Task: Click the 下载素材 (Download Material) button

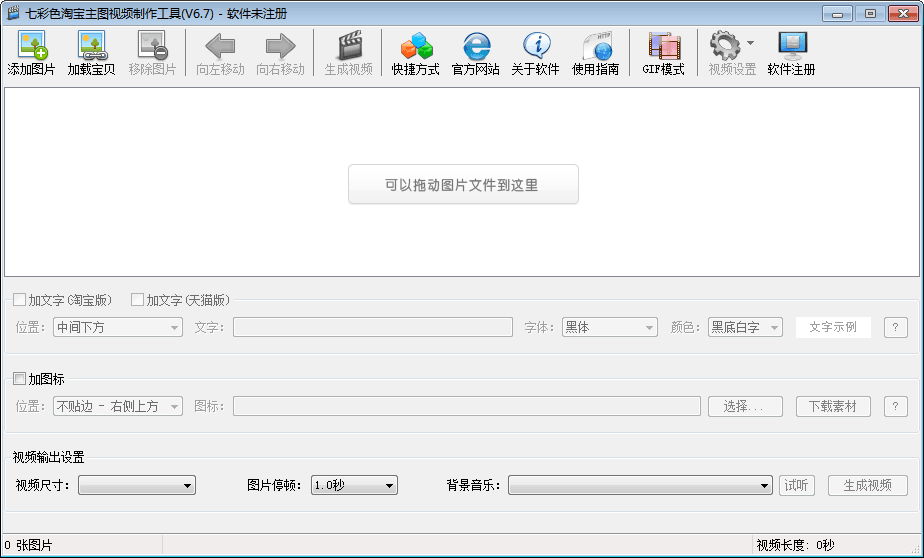Action: 833,407
